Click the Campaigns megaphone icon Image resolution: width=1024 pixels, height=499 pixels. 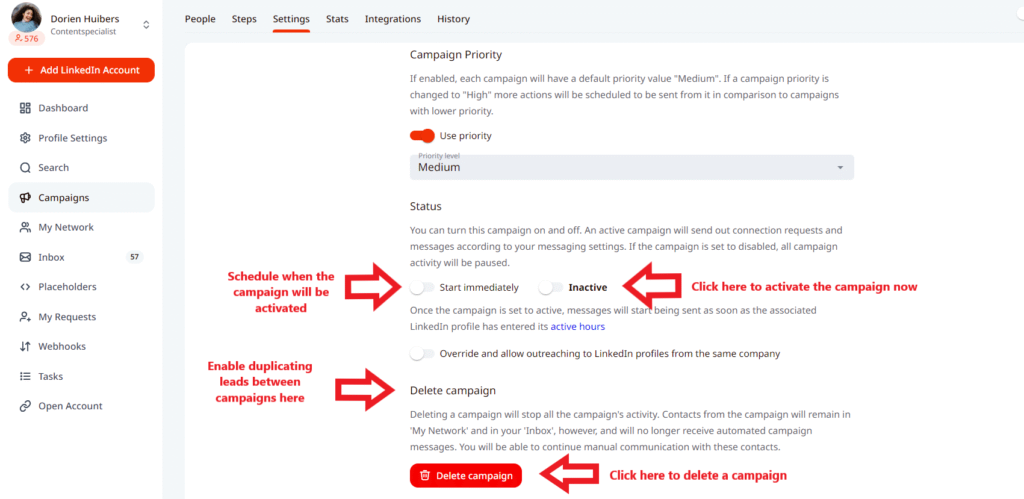(26, 198)
